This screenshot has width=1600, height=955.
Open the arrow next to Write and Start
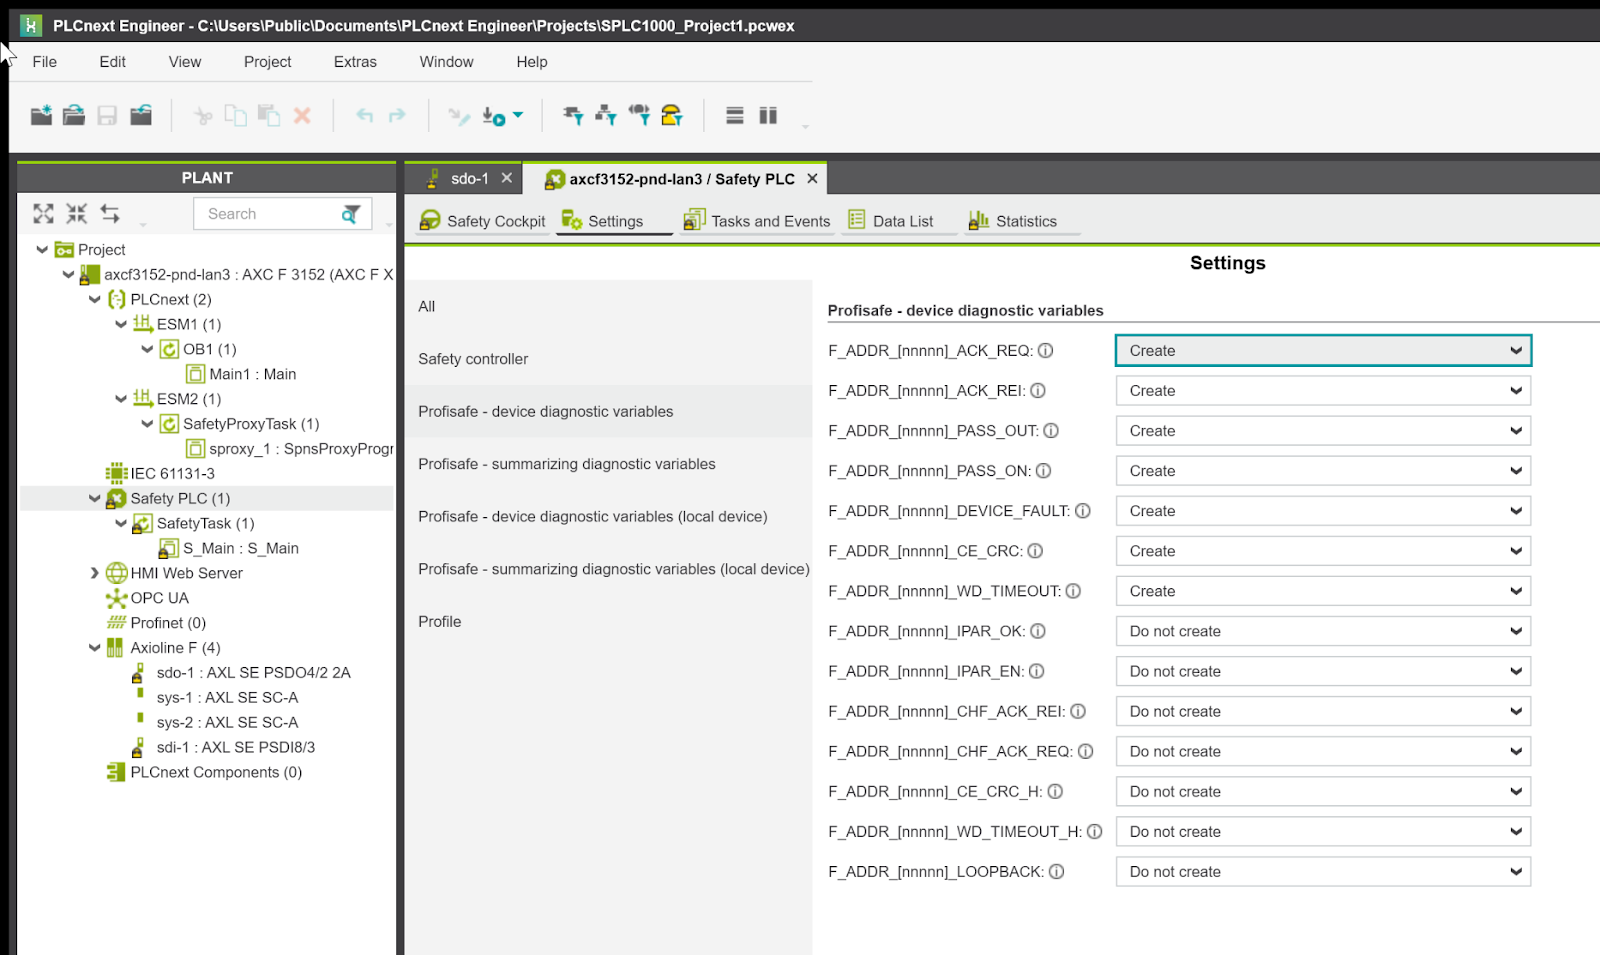point(518,115)
